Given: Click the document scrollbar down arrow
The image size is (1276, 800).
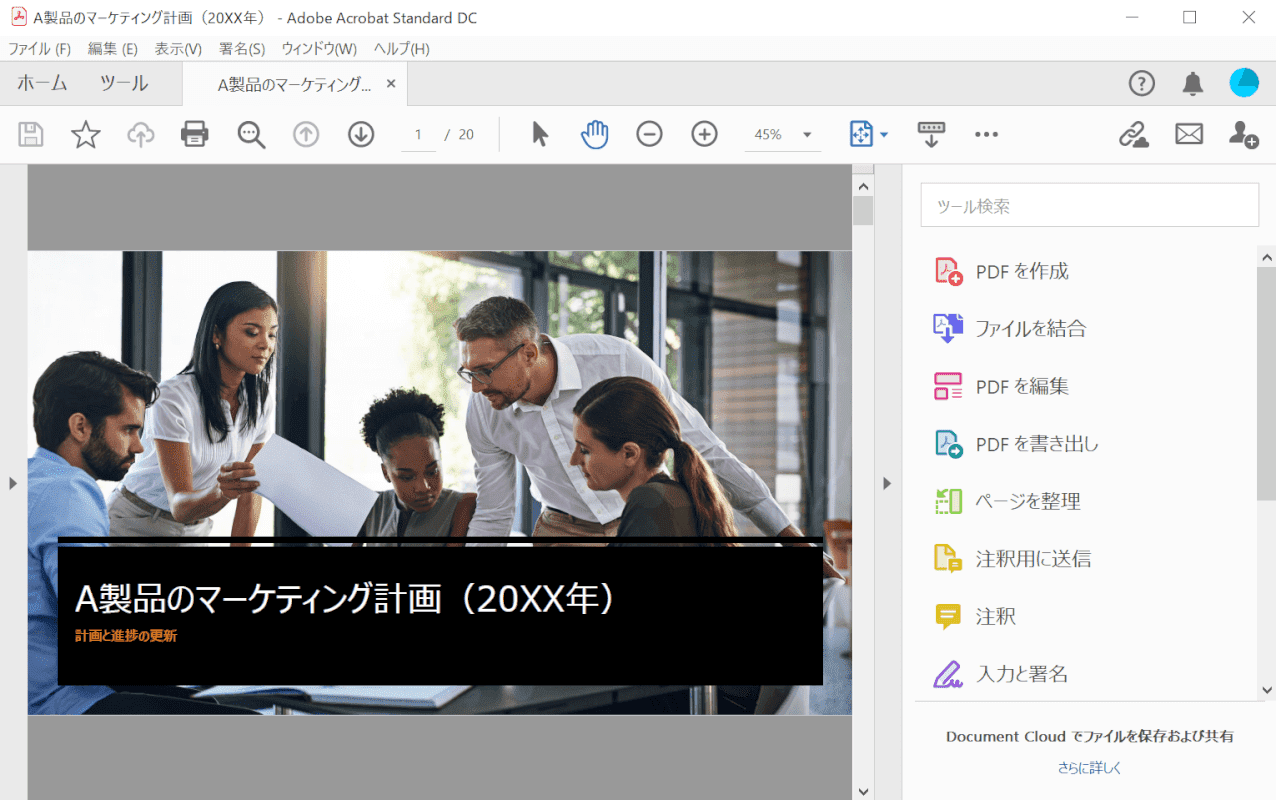Looking at the screenshot, I should (863, 790).
